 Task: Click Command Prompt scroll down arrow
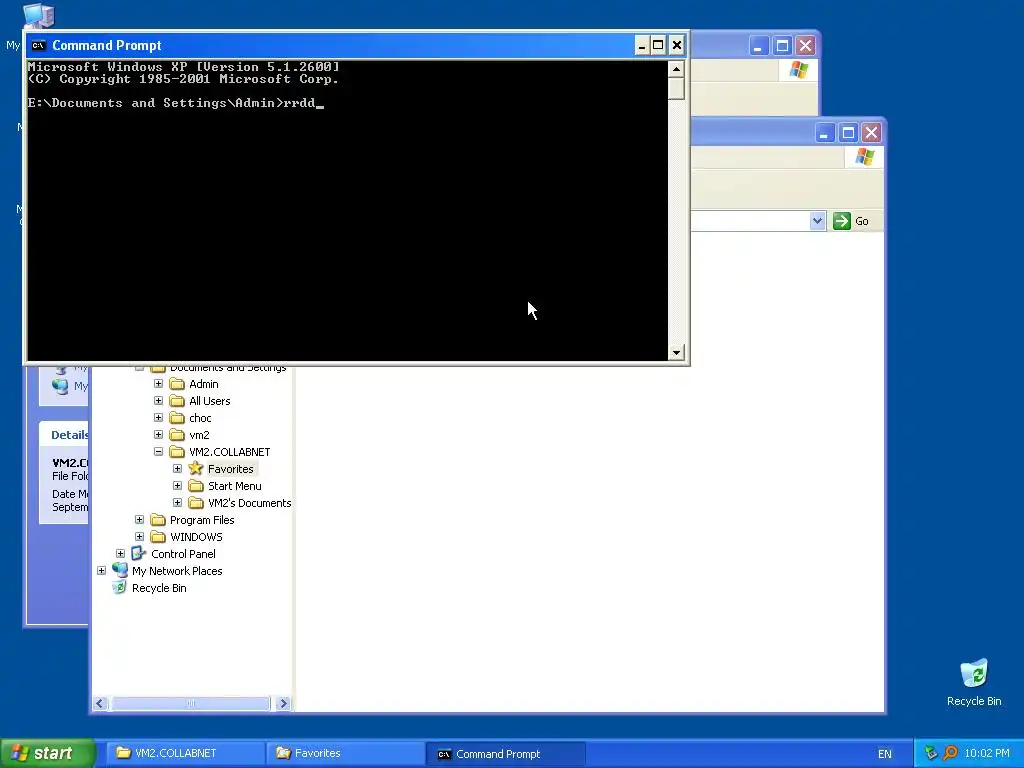coord(676,352)
